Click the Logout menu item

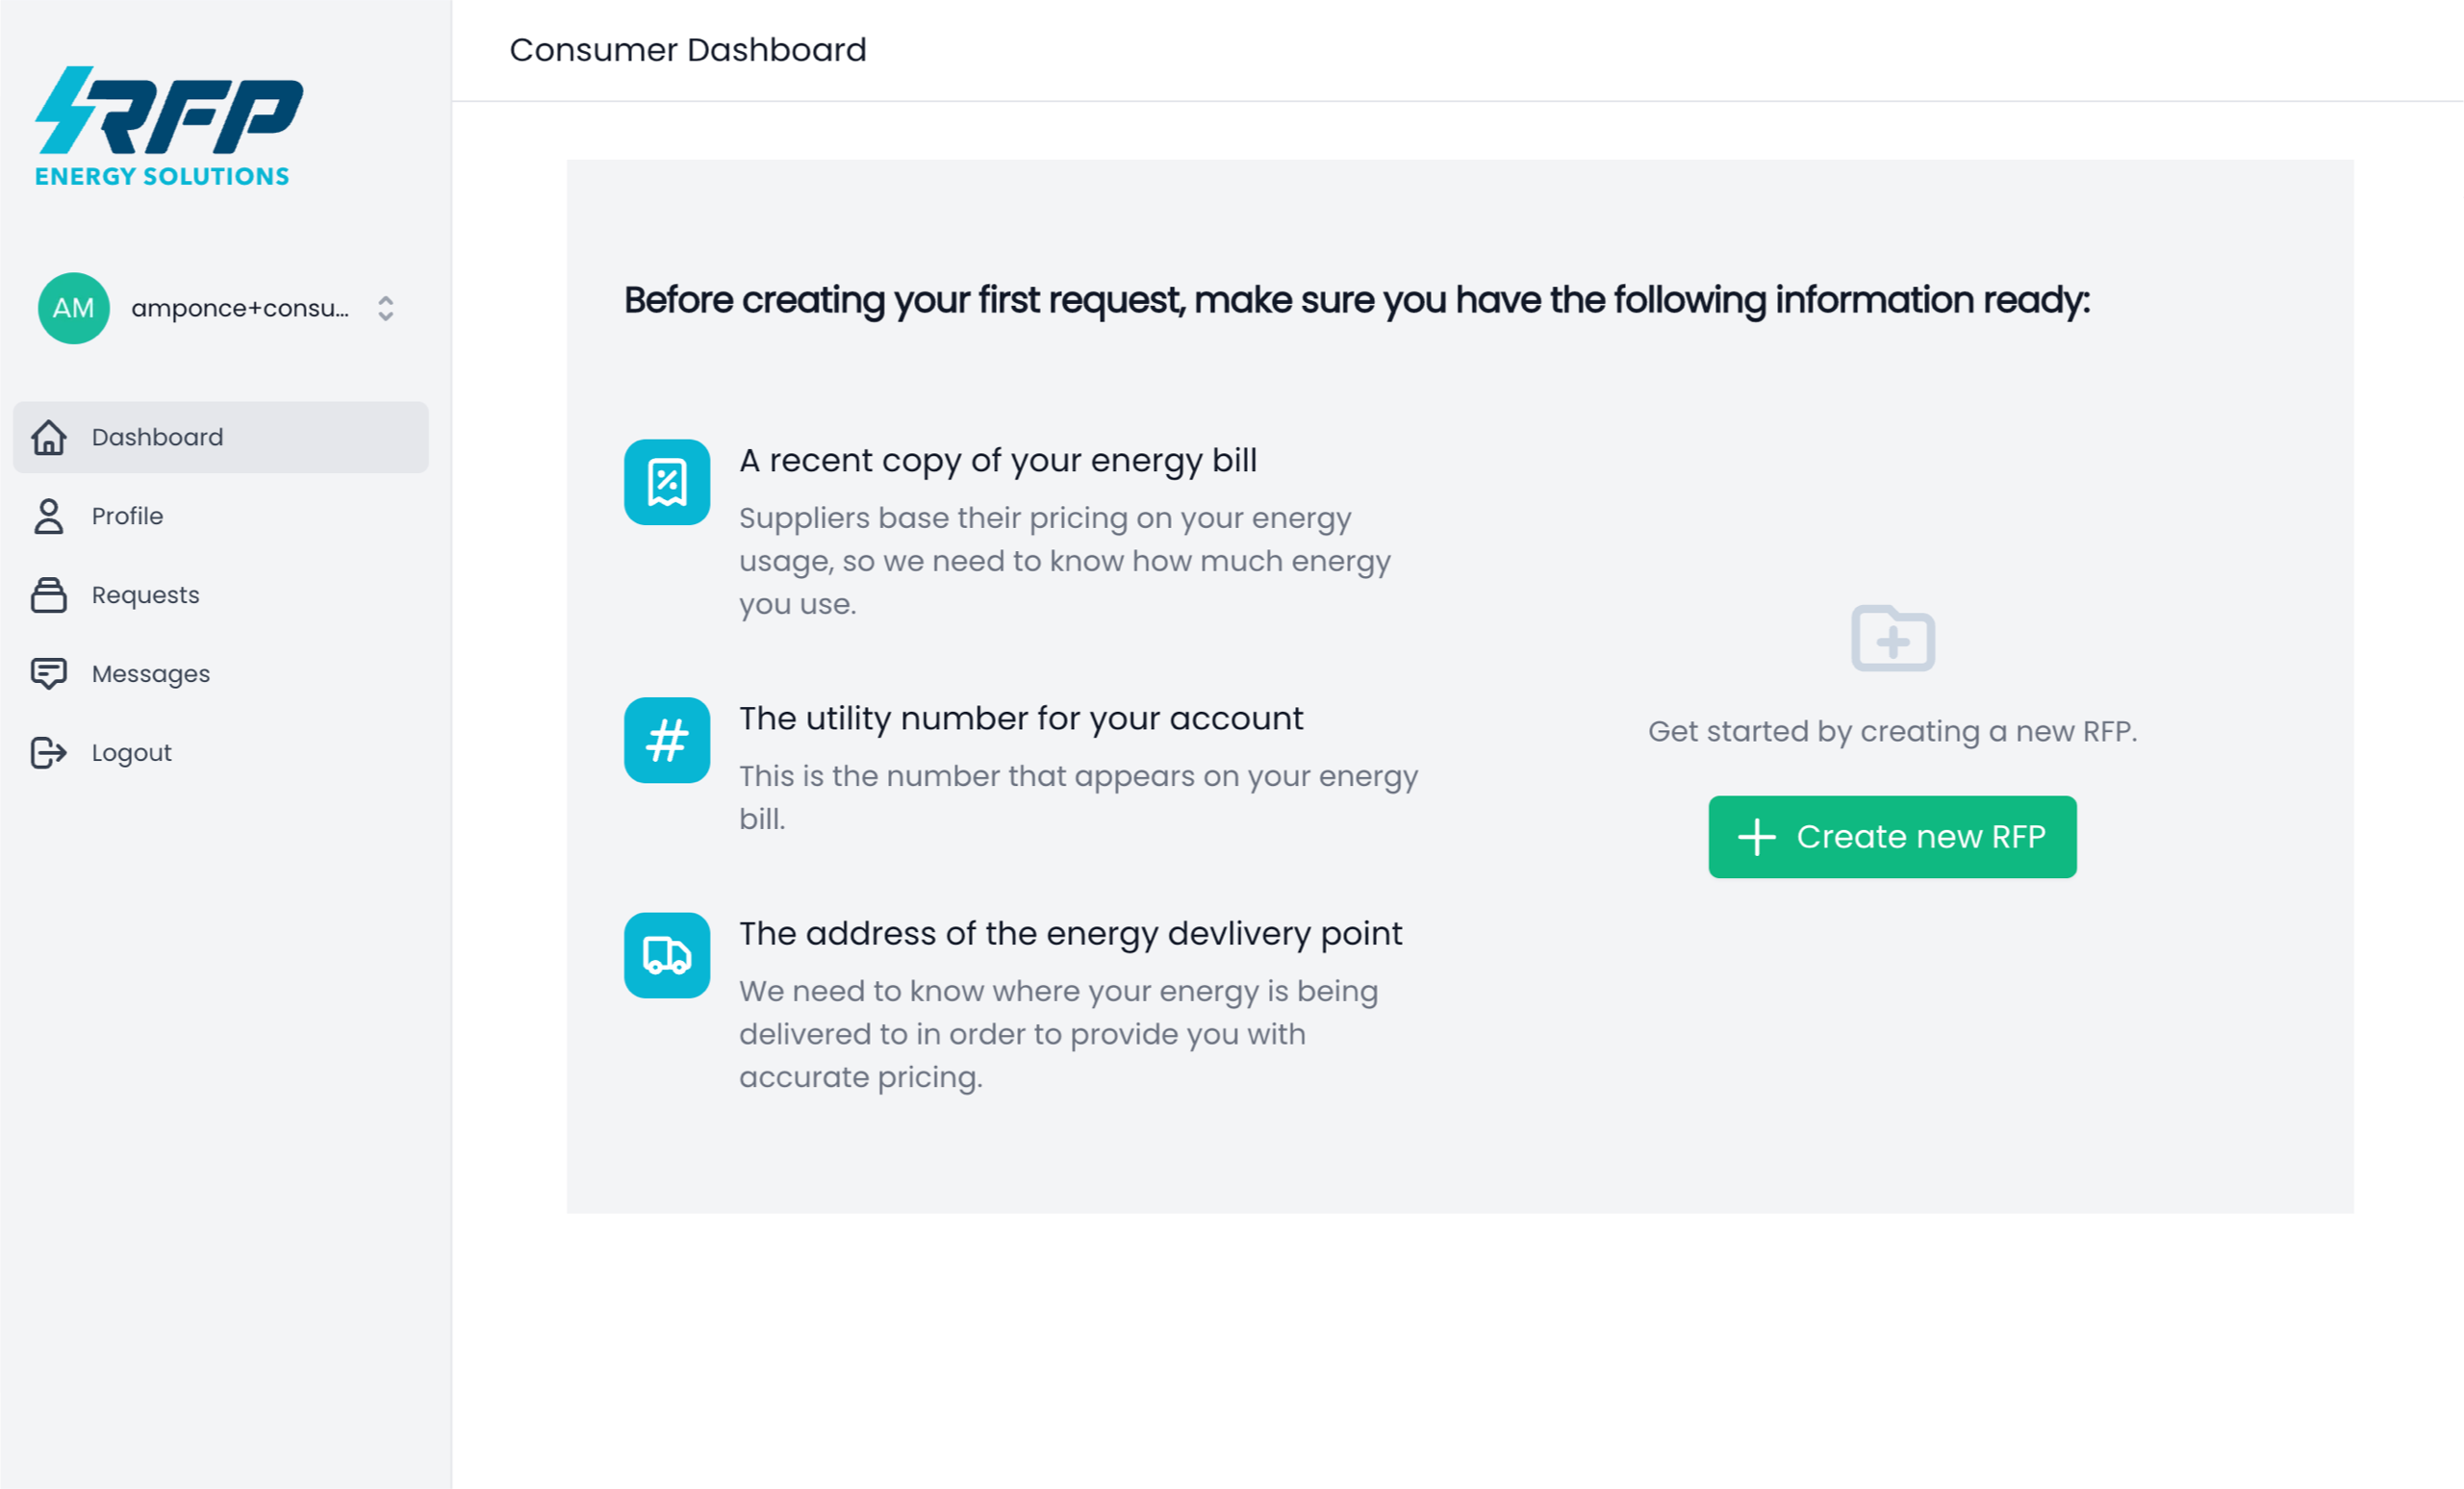pos(132,753)
